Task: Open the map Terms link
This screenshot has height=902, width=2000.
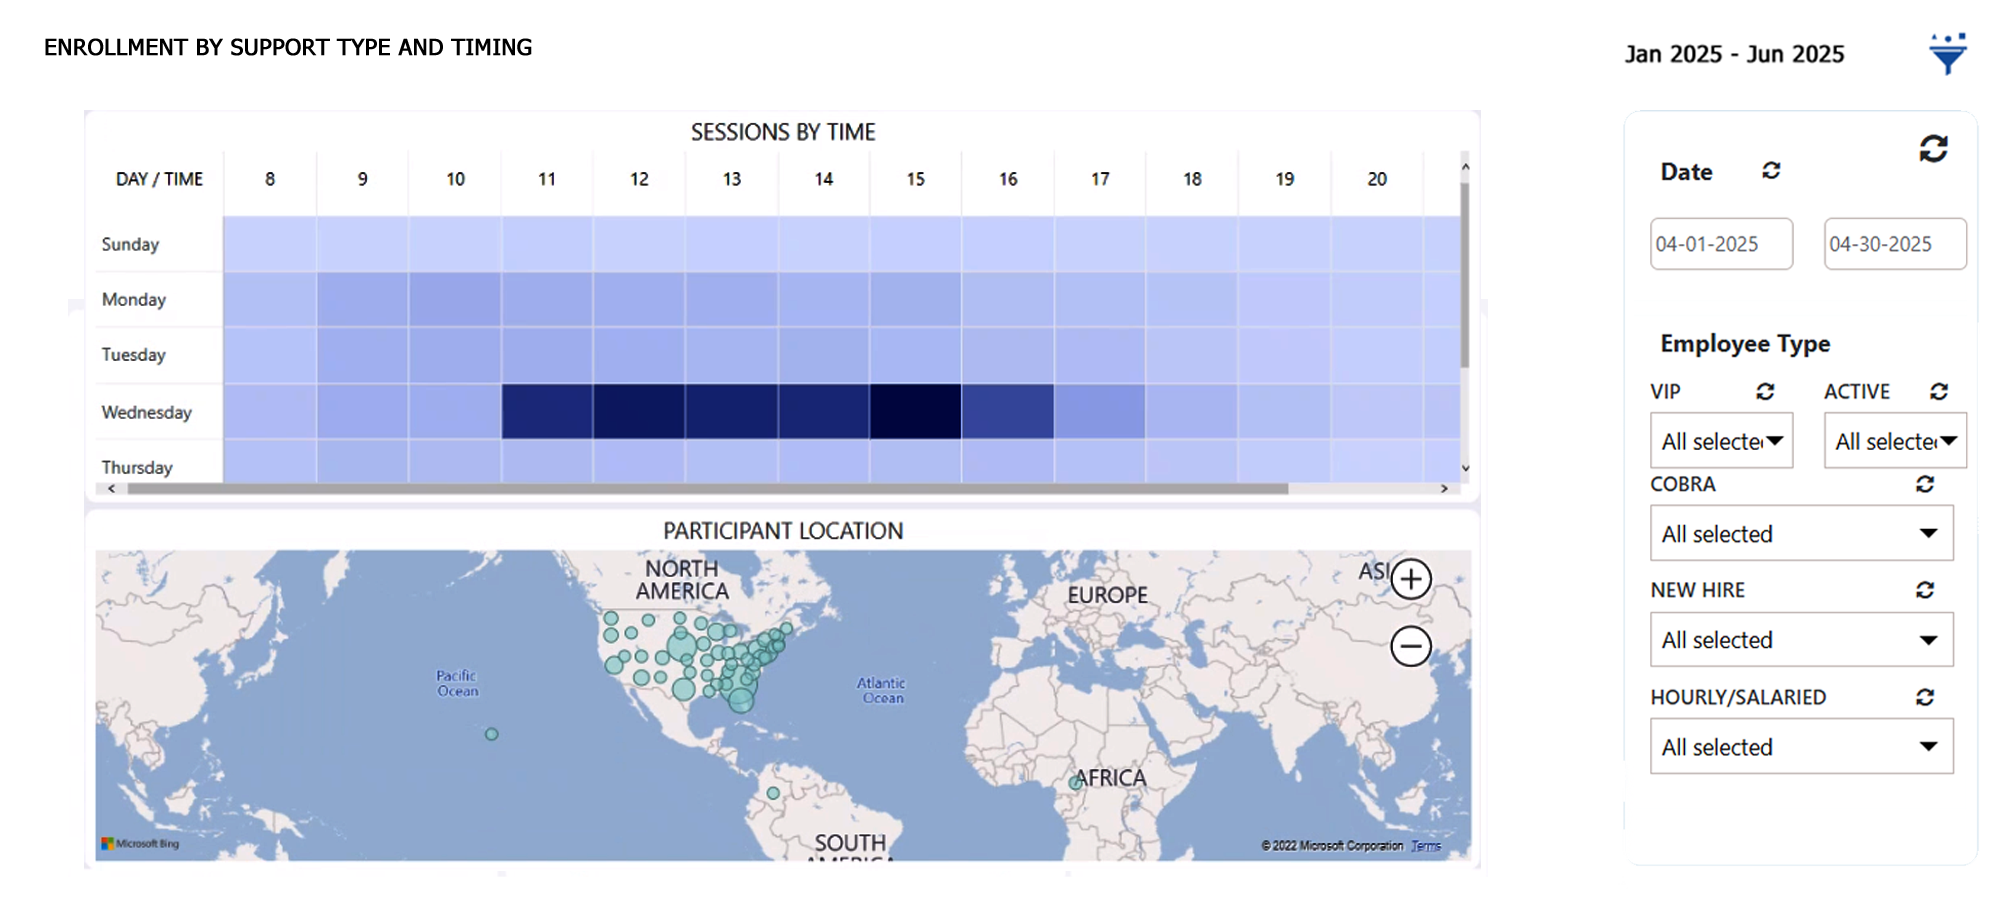Action: click(x=1426, y=846)
